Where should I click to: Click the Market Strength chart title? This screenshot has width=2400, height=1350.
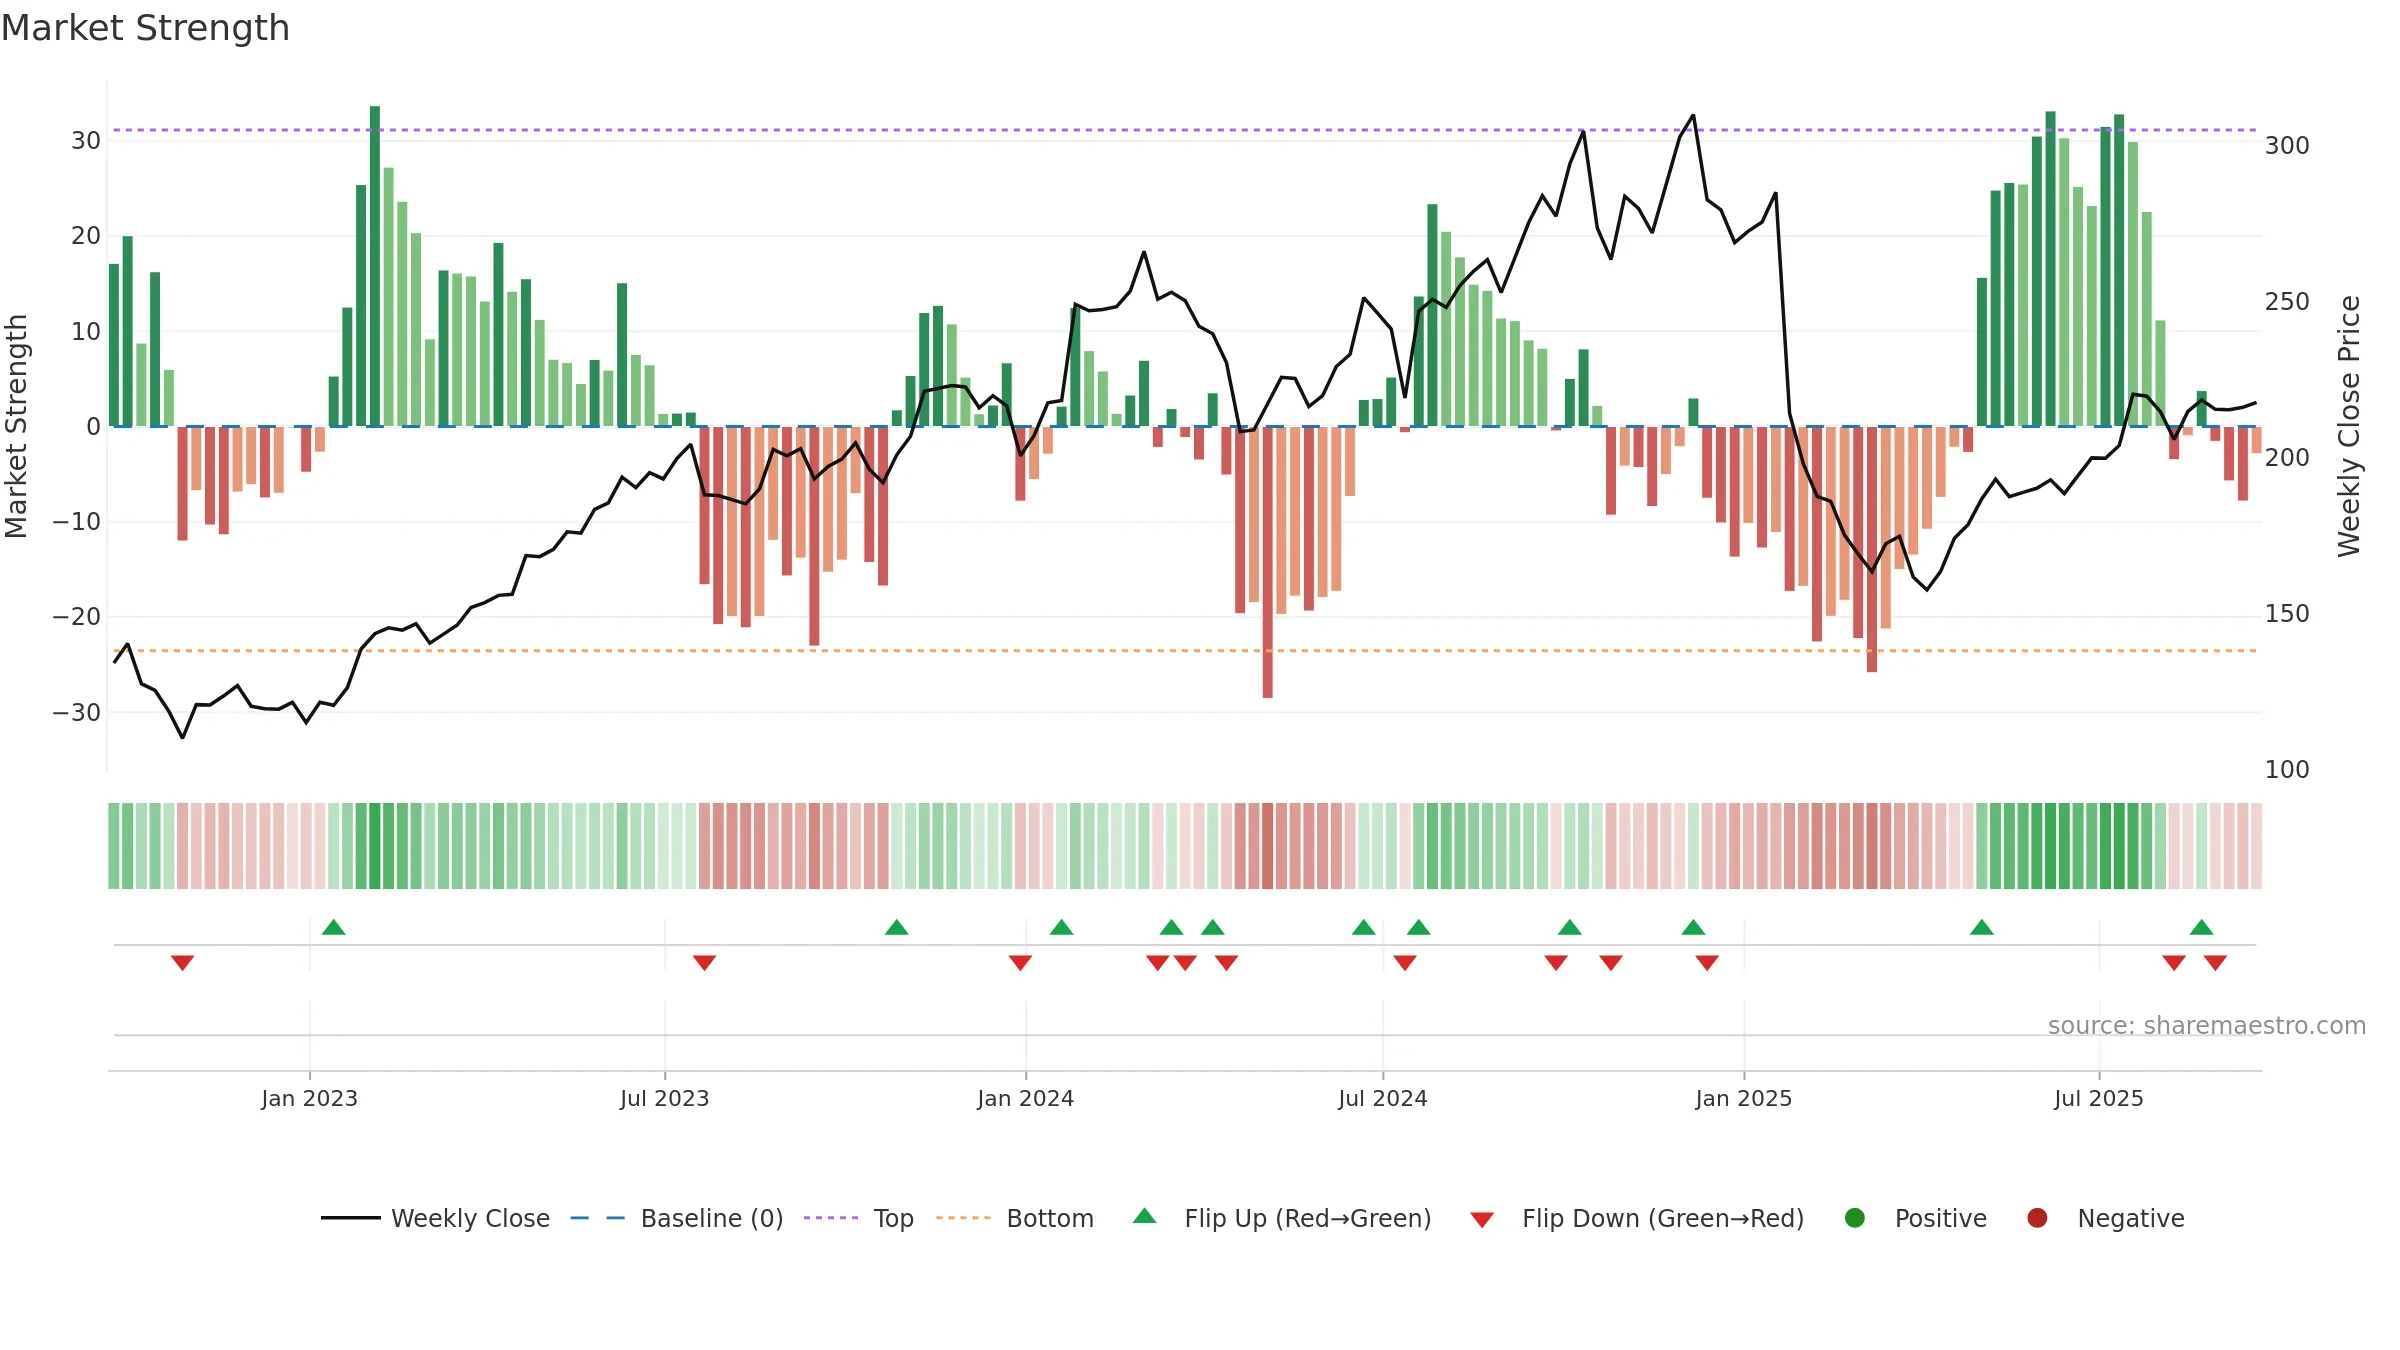(145, 28)
